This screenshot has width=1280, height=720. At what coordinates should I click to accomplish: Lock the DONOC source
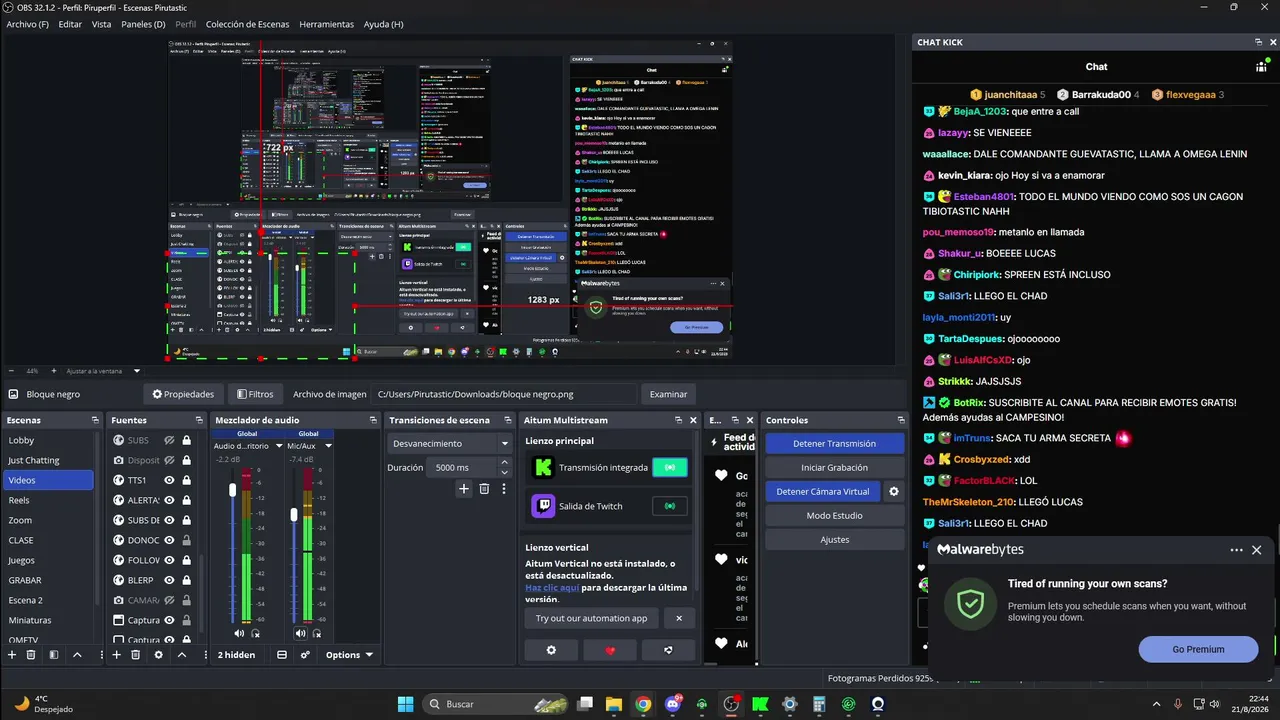186,540
